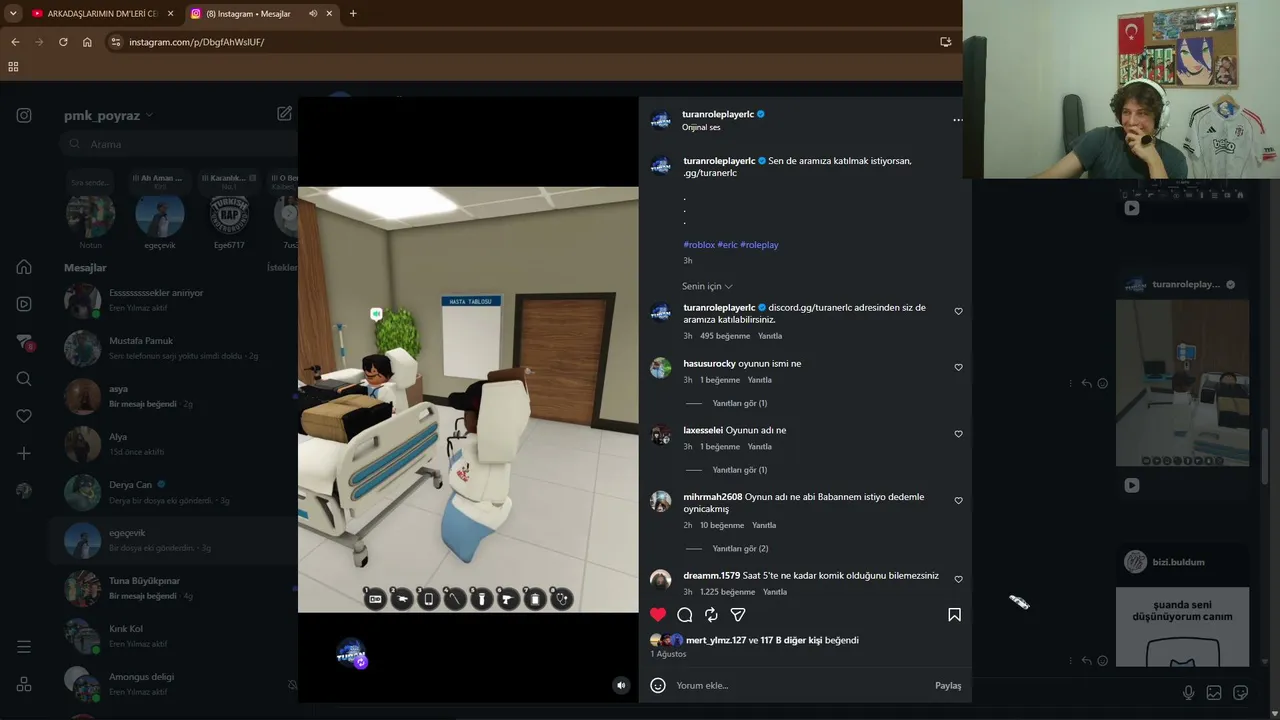Open Messages with notification badge

coord(25,342)
